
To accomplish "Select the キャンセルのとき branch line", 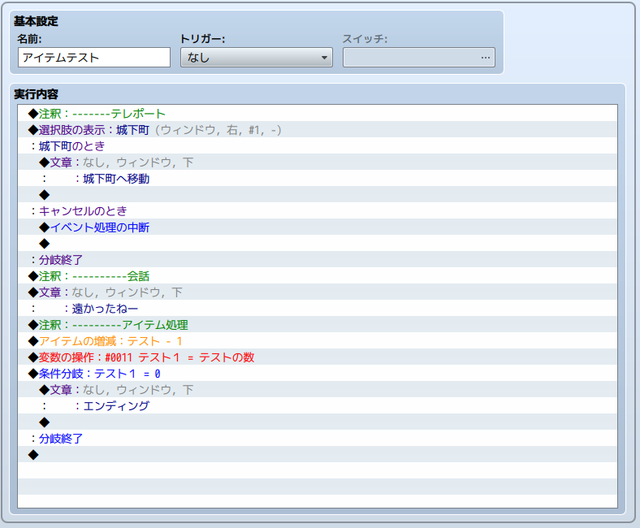I will coord(318,211).
